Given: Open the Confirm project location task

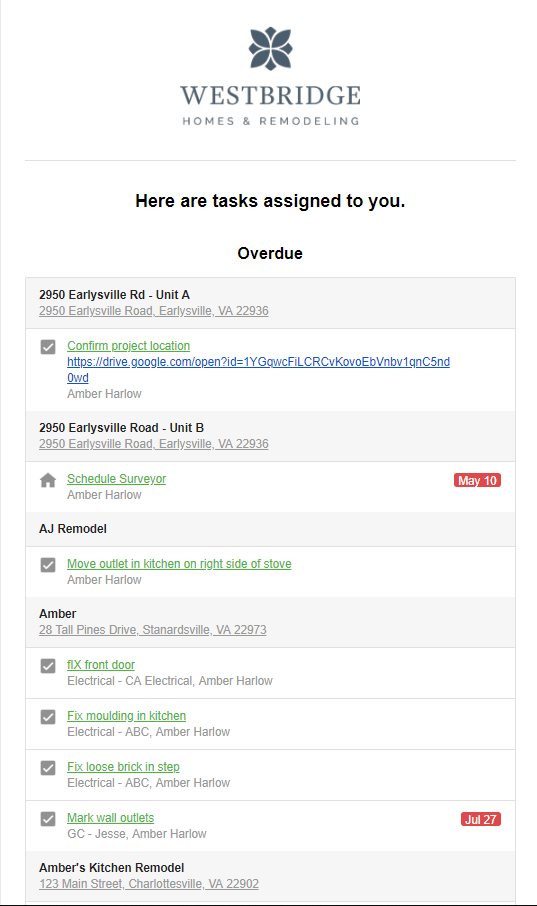Looking at the screenshot, I should [128, 346].
